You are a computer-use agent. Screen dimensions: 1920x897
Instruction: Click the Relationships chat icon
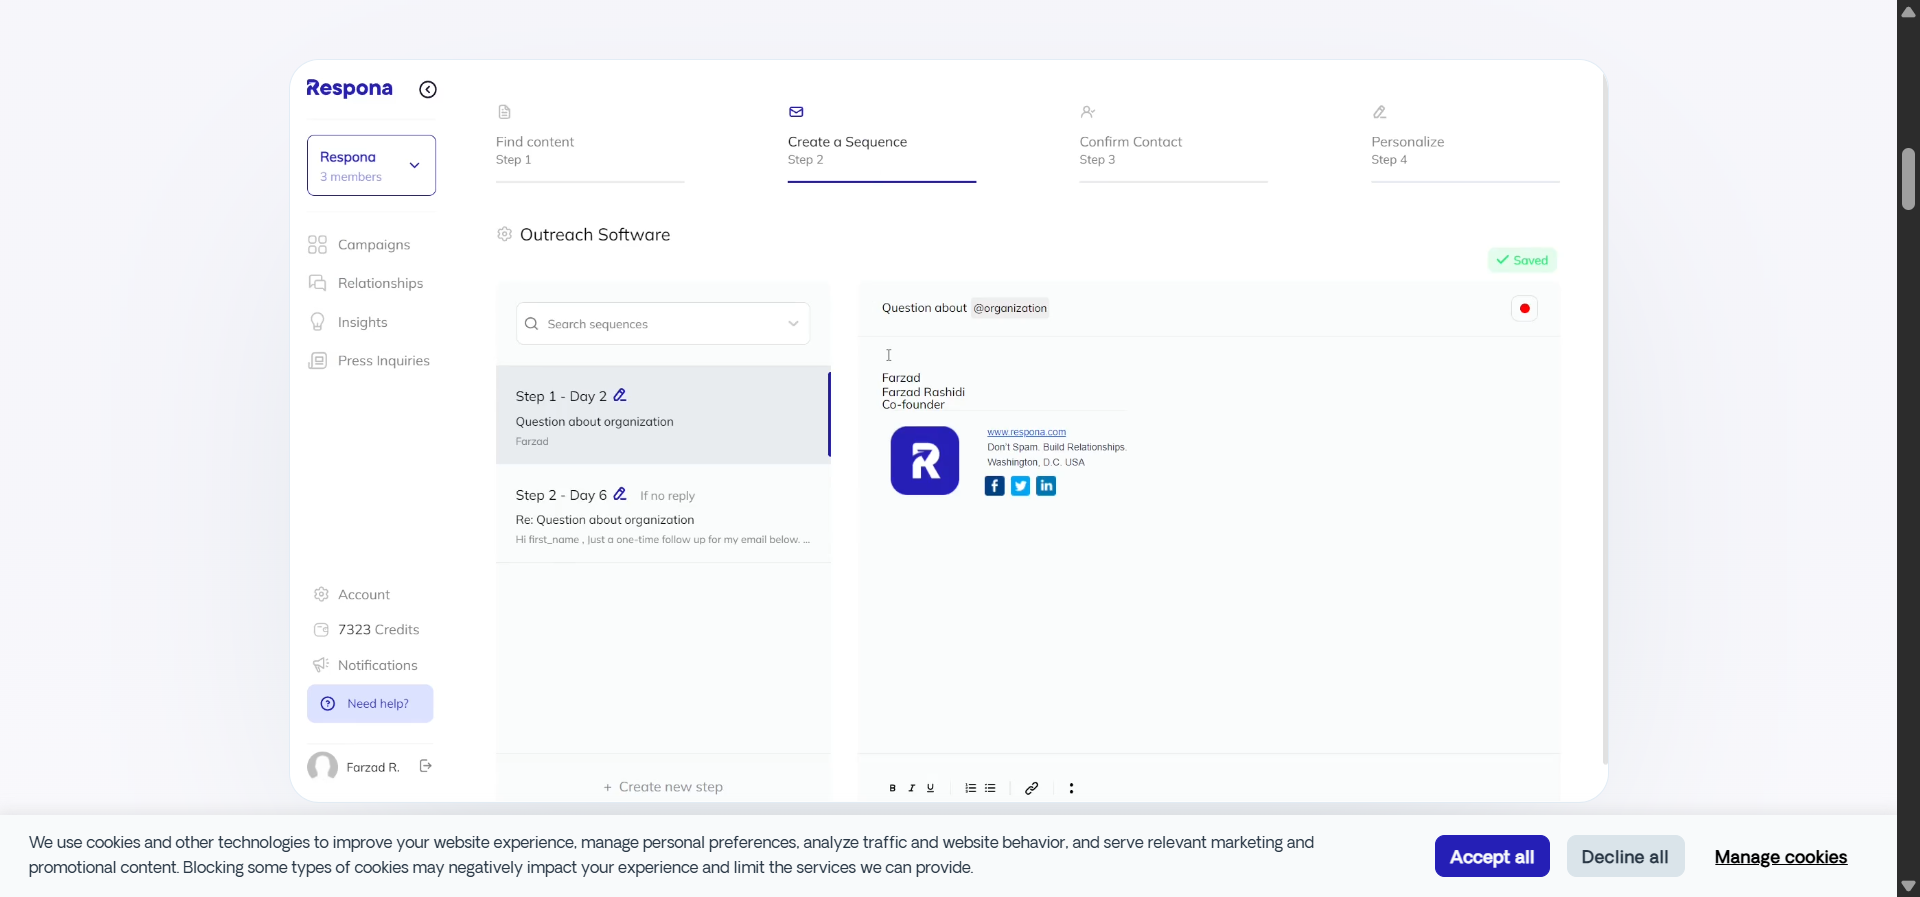tap(317, 283)
